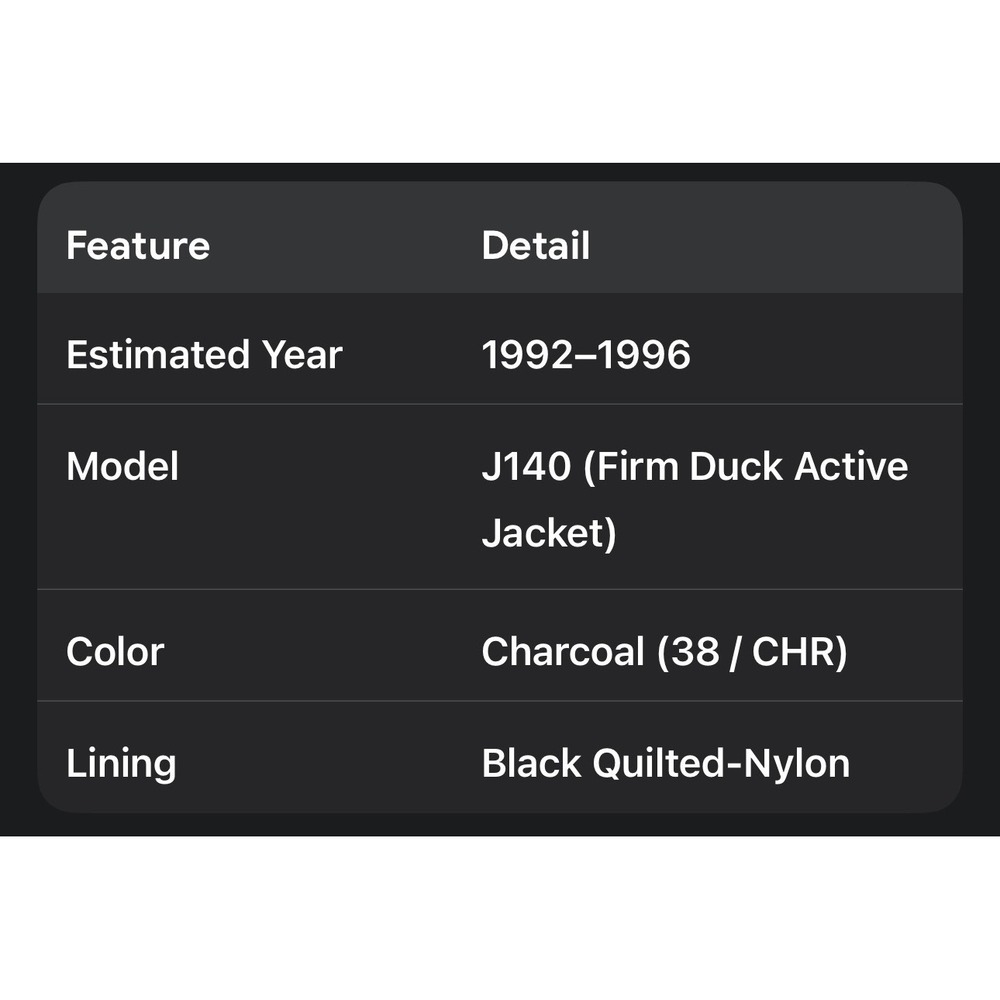The image size is (1000, 1000).
Task: Click the word Black in Lining detail
Action: [x=532, y=764]
